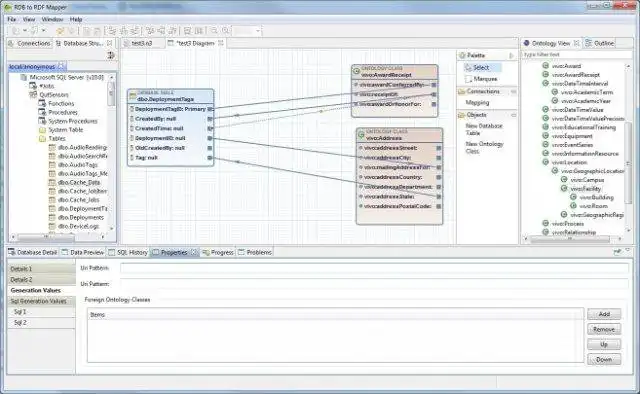
Task: Open the View menu
Action: 29,19
